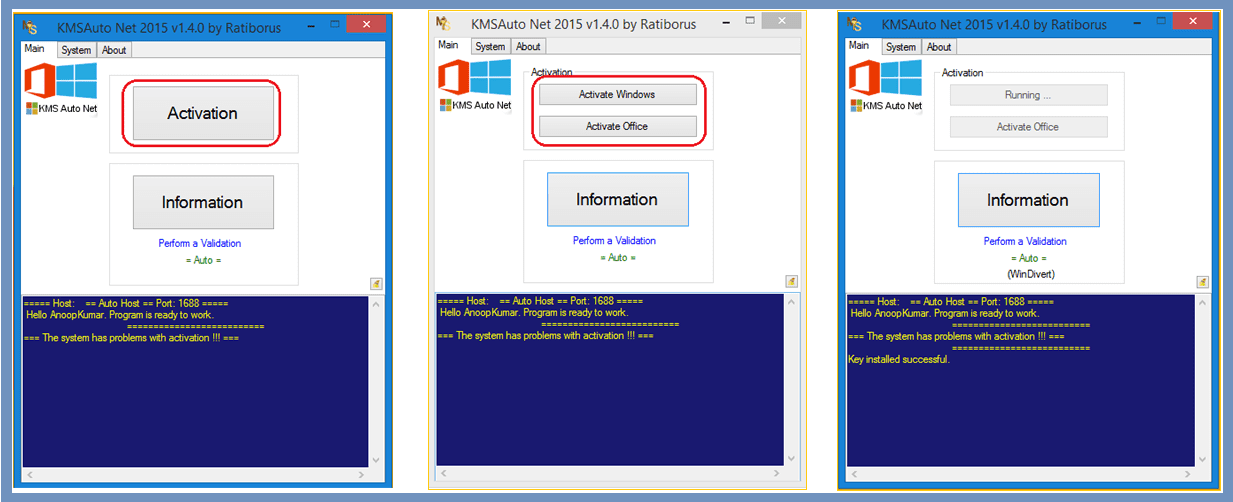Image resolution: width=1233 pixels, height=502 pixels.
Task: Click KMS Auto Net label in Activate Windows window
Action: (475, 105)
